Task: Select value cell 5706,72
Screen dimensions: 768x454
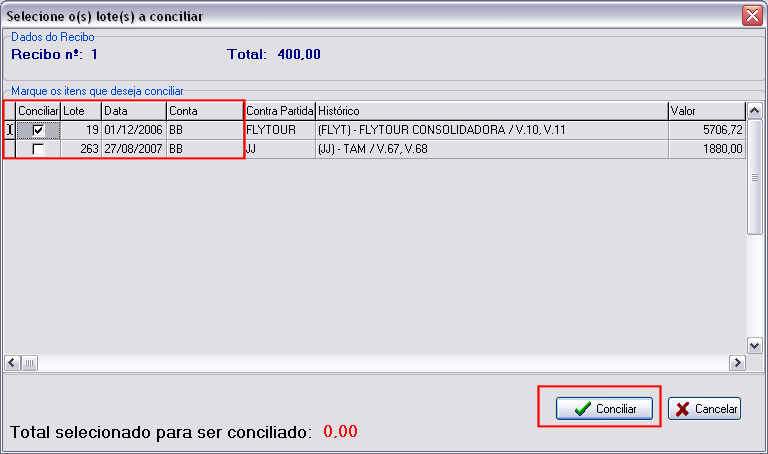Action: coord(707,130)
